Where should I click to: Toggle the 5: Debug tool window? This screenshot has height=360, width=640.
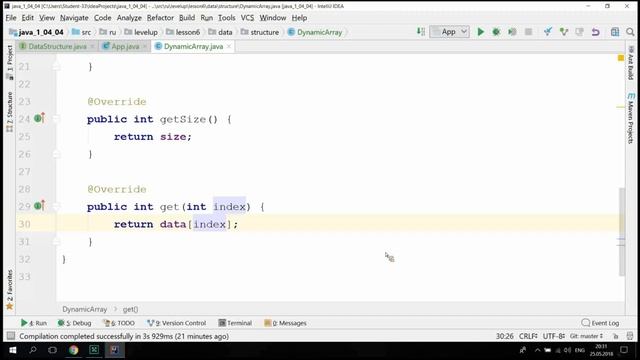coord(74,323)
